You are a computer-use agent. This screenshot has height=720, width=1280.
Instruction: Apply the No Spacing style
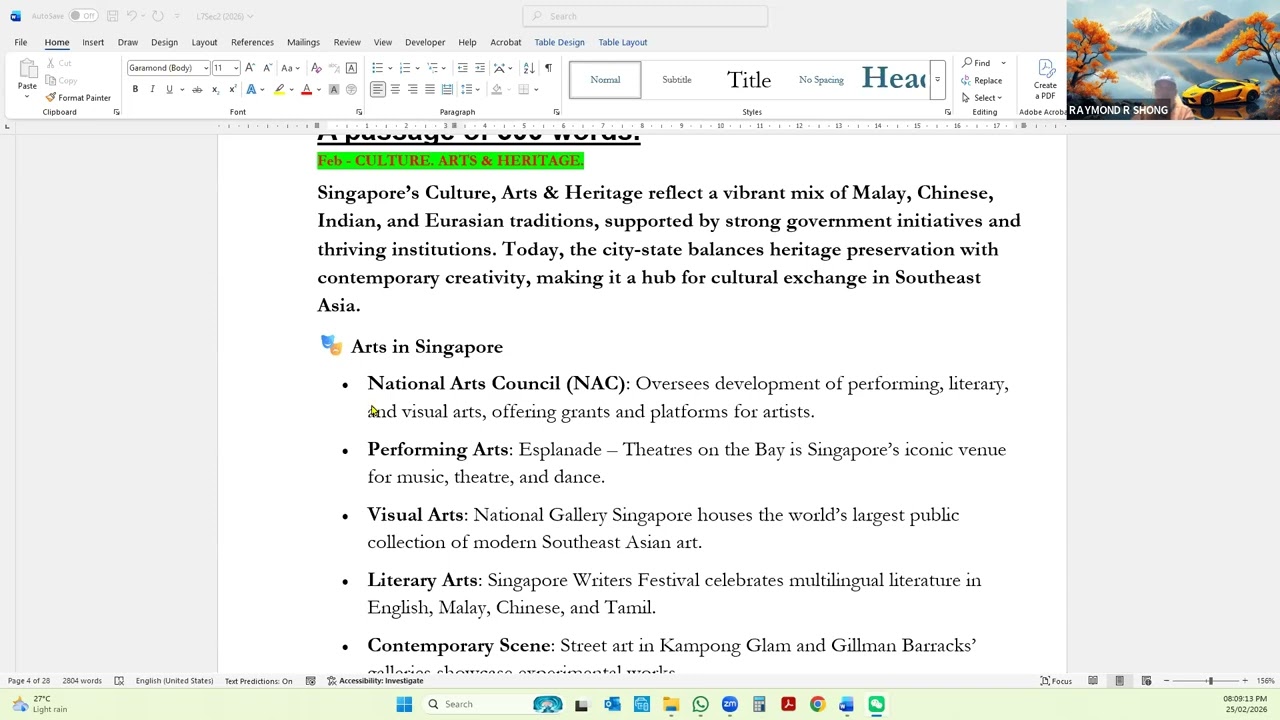click(821, 80)
